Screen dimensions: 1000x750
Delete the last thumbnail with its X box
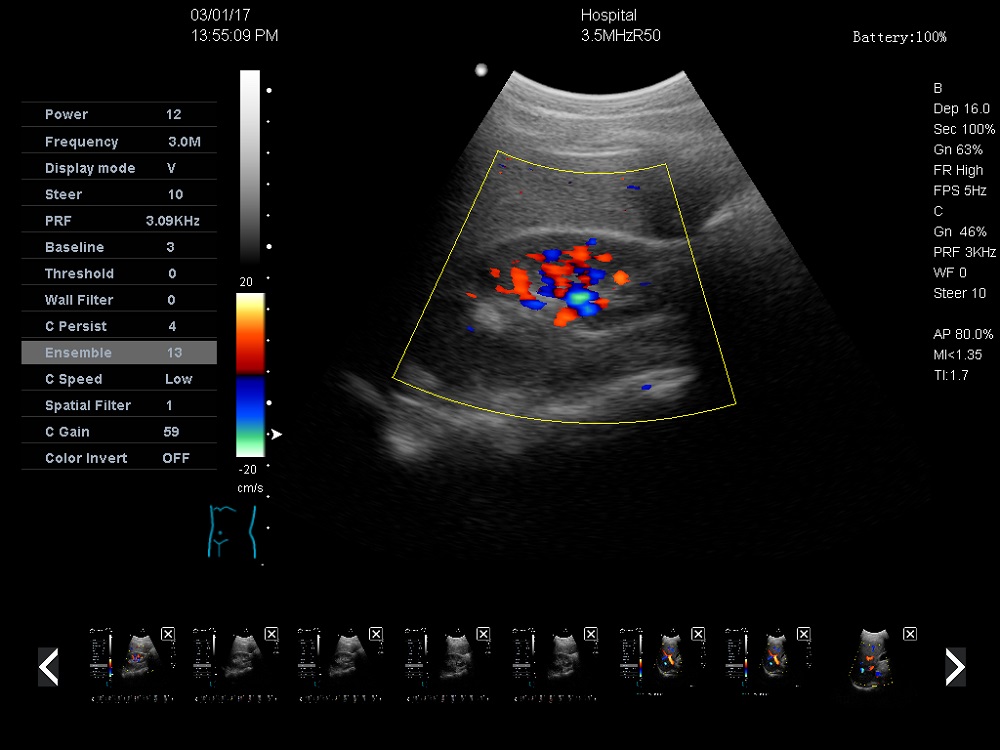tap(910, 634)
